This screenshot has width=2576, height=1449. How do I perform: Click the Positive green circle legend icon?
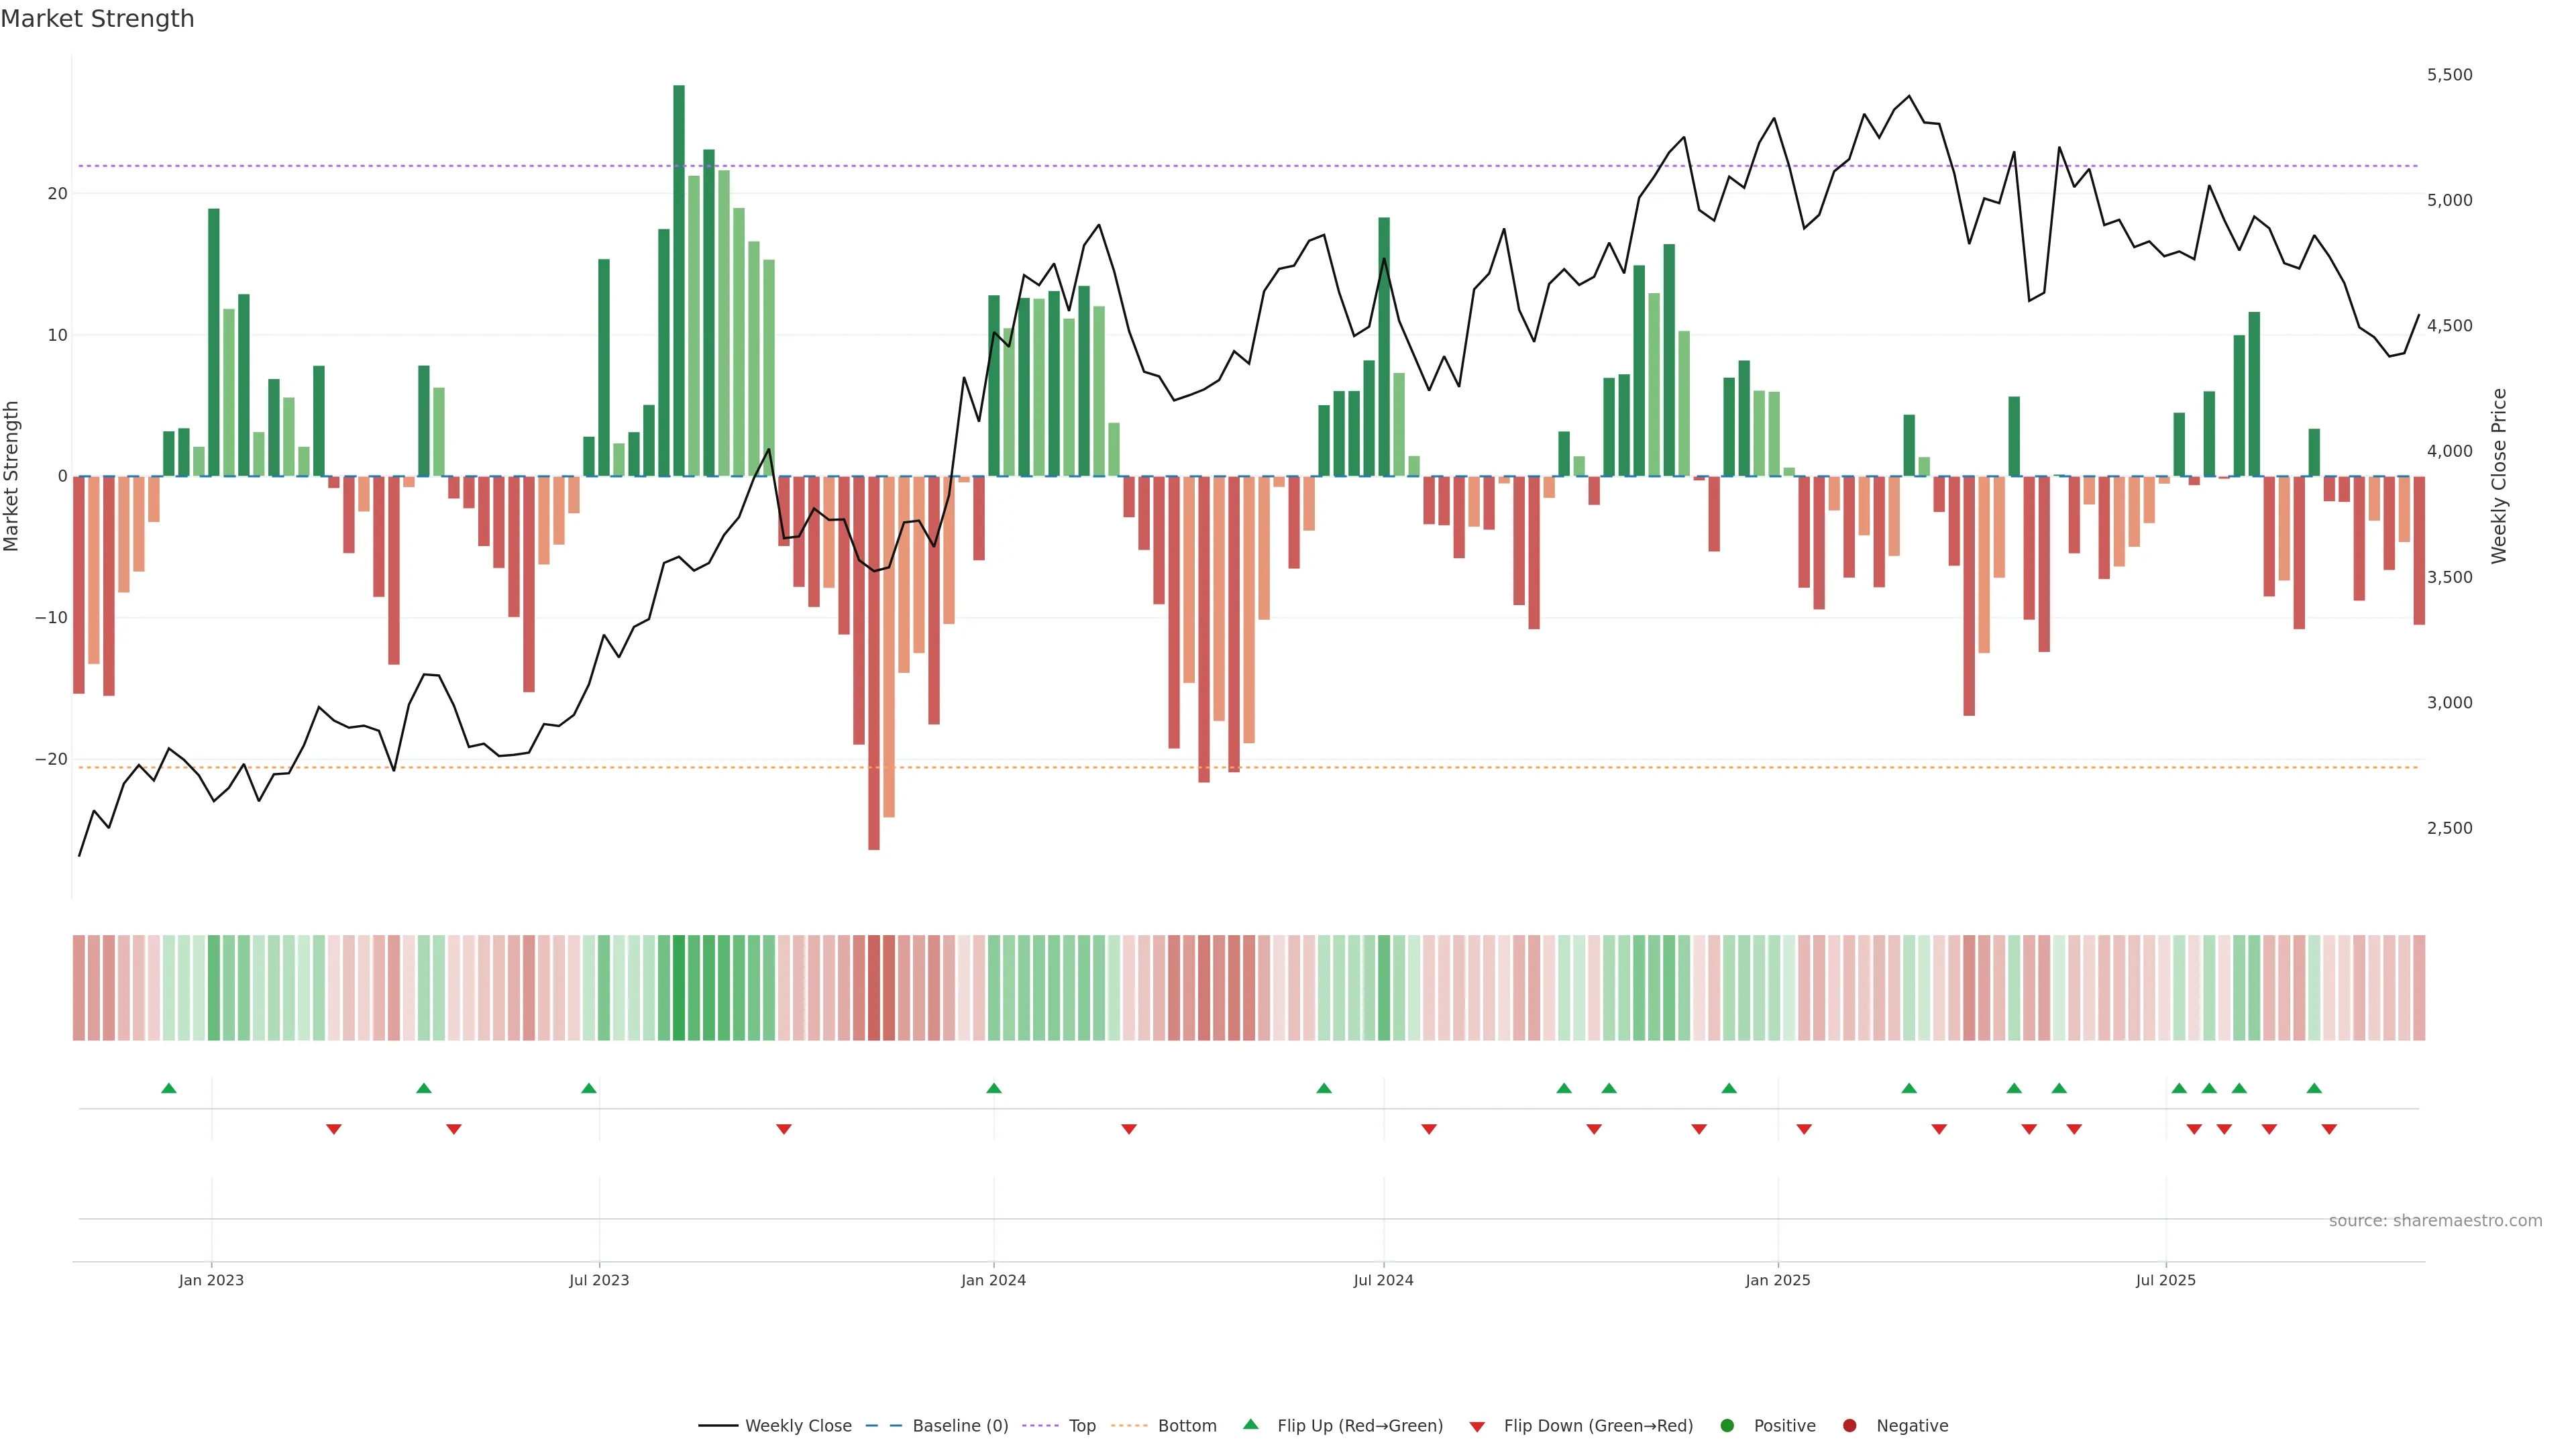coord(1727,1426)
